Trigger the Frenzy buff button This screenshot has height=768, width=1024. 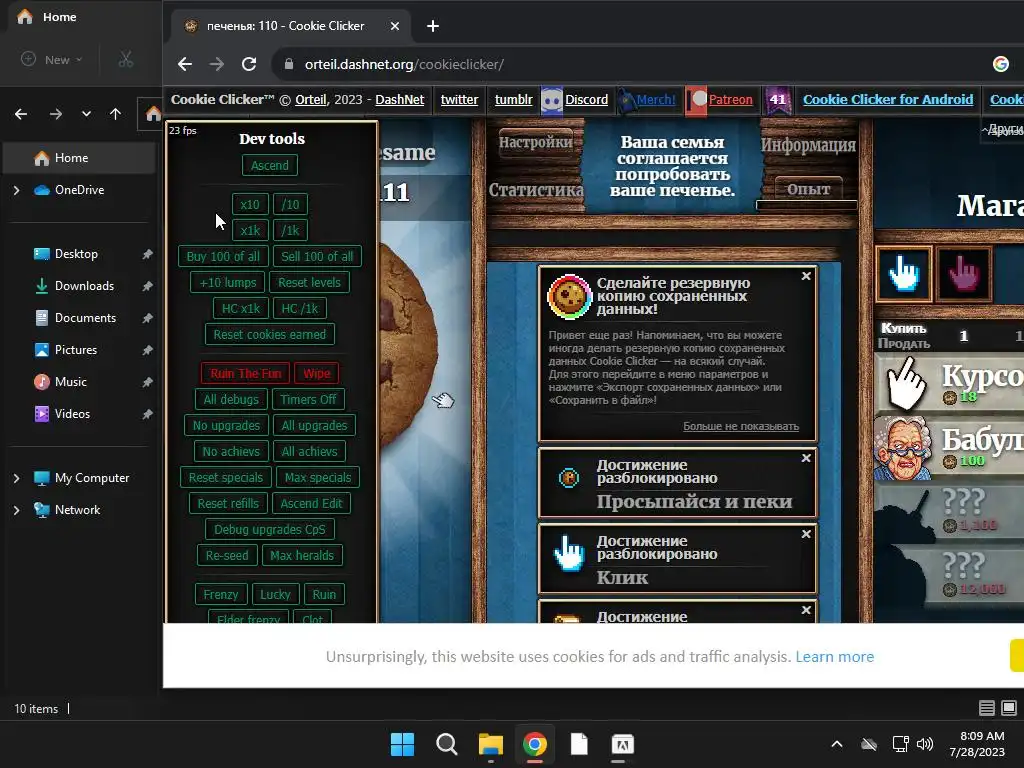[221, 594]
